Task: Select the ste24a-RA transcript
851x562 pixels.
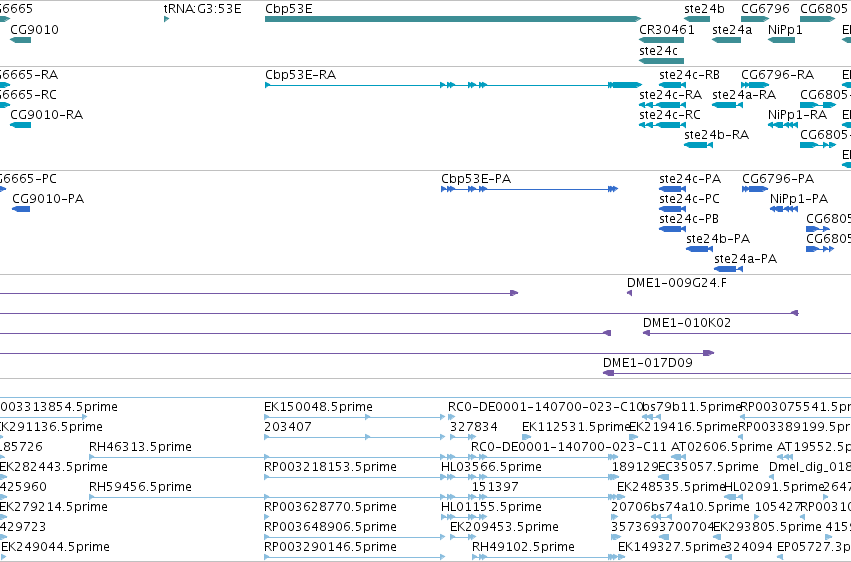Action: click(x=727, y=105)
